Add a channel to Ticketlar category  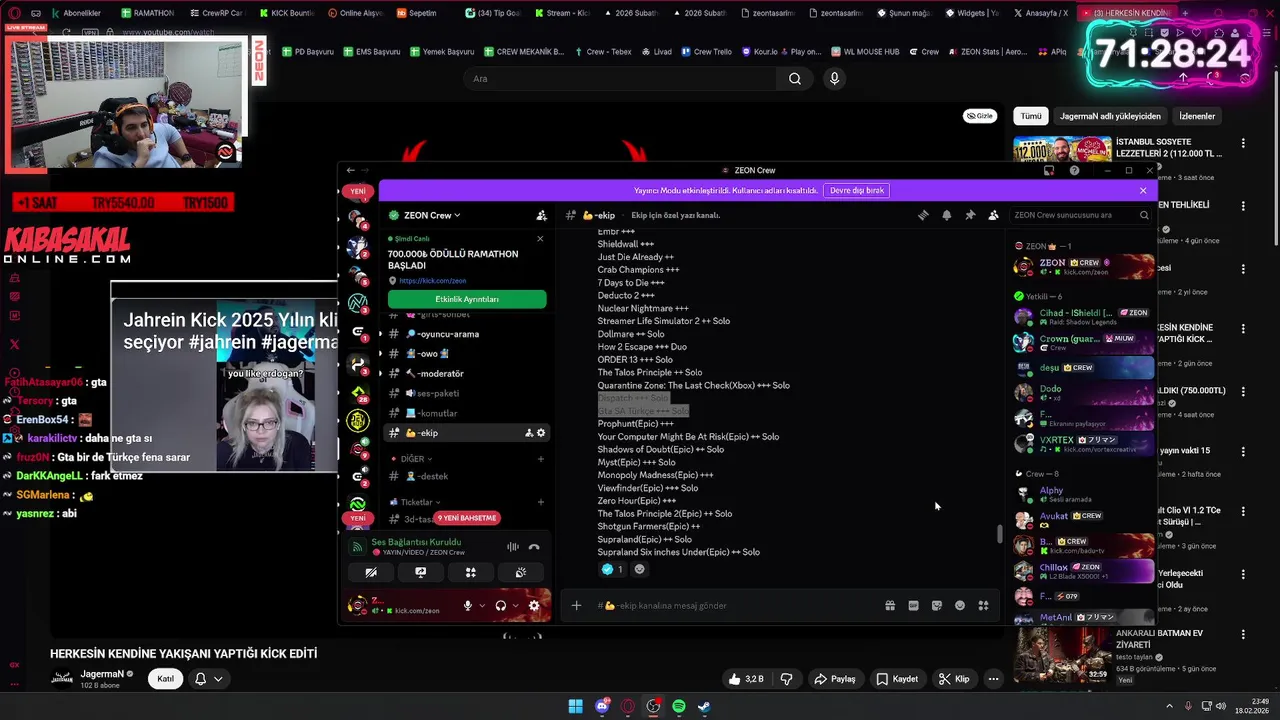(x=541, y=502)
